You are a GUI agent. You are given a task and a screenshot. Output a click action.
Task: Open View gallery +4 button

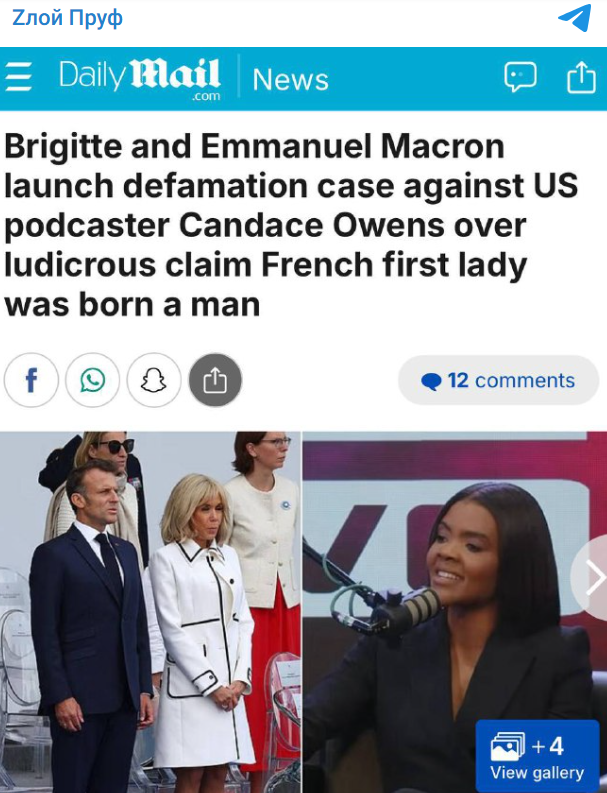pyautogui.click(x=537, y=757)
